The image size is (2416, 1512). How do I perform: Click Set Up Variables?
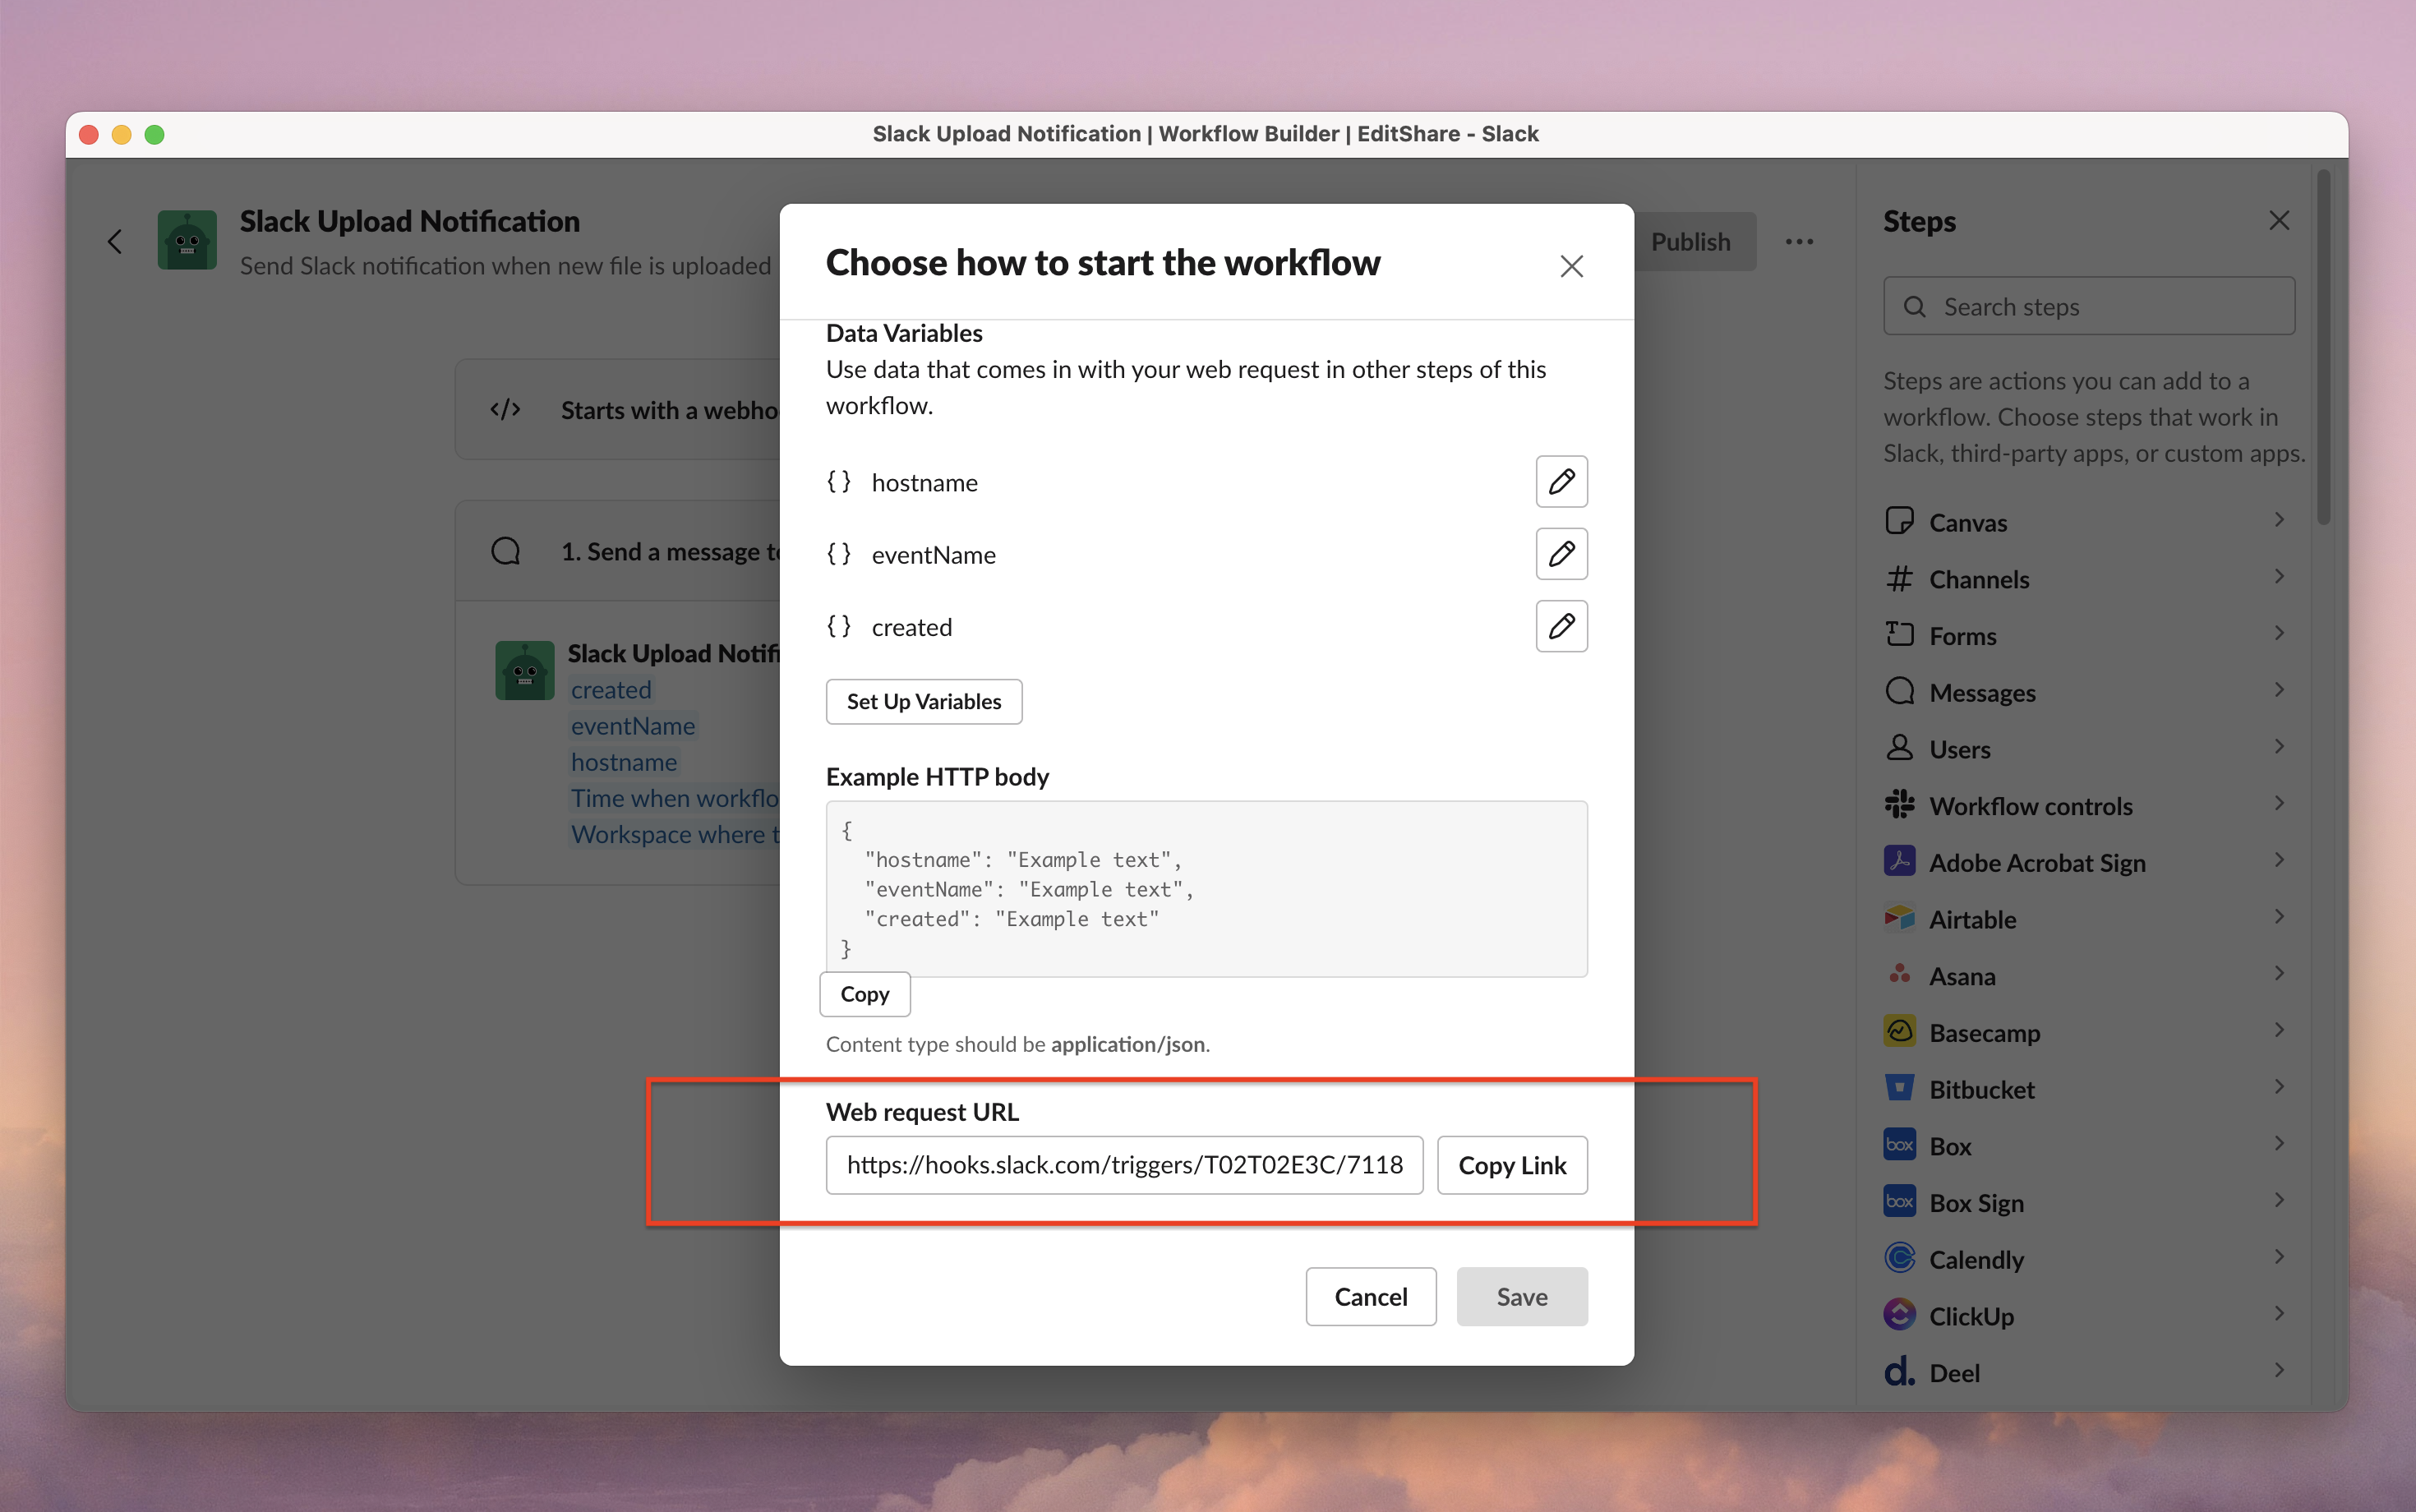tap(923, 701)
